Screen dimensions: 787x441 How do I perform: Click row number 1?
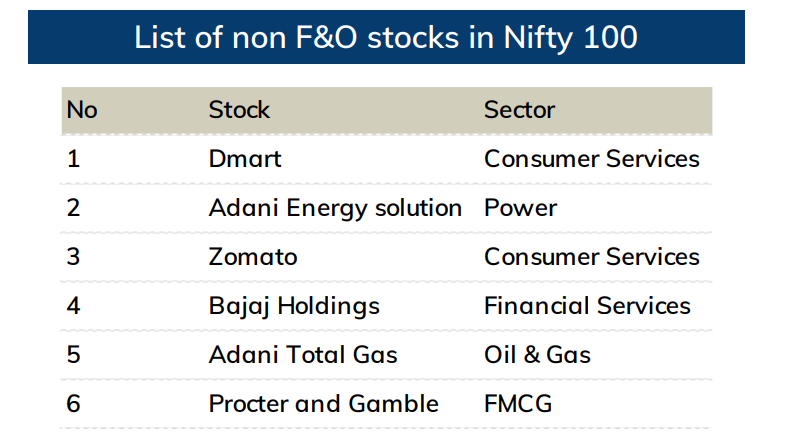(73, 158)
